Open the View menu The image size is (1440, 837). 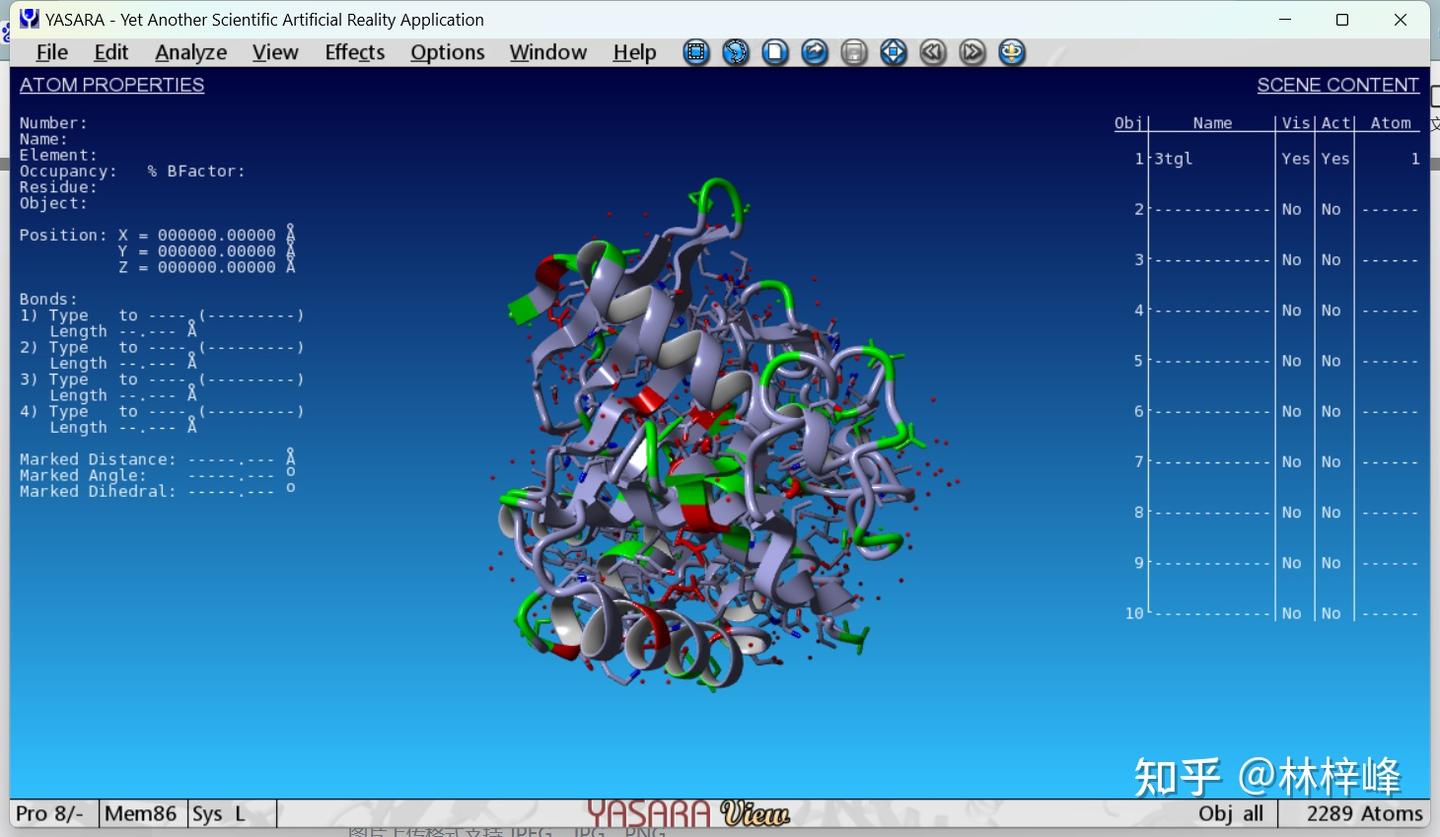coord(275,52)
